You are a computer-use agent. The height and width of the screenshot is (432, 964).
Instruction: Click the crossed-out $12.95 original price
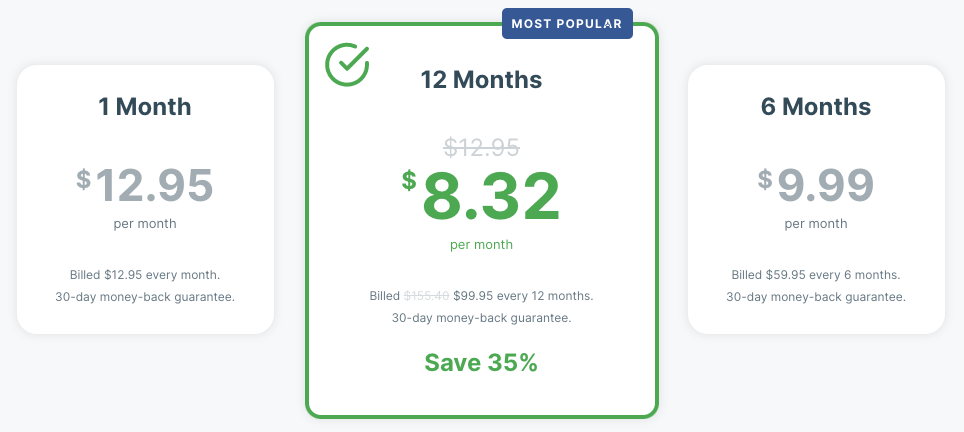pyautogui.click(x=481, y=148)
